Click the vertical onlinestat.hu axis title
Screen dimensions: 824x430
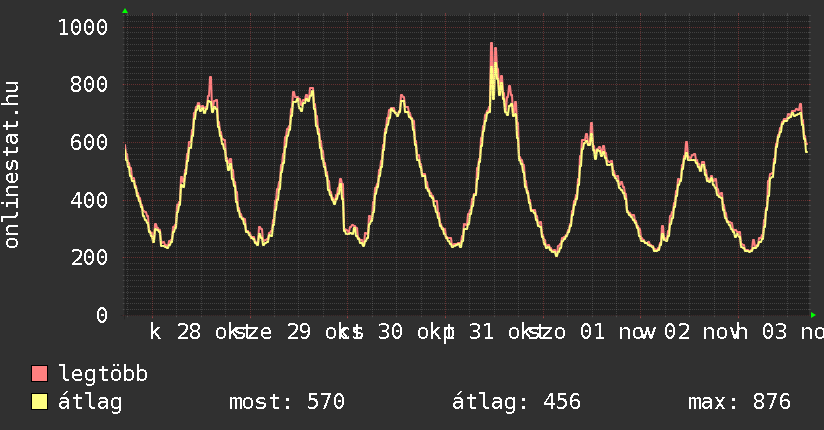12,165
